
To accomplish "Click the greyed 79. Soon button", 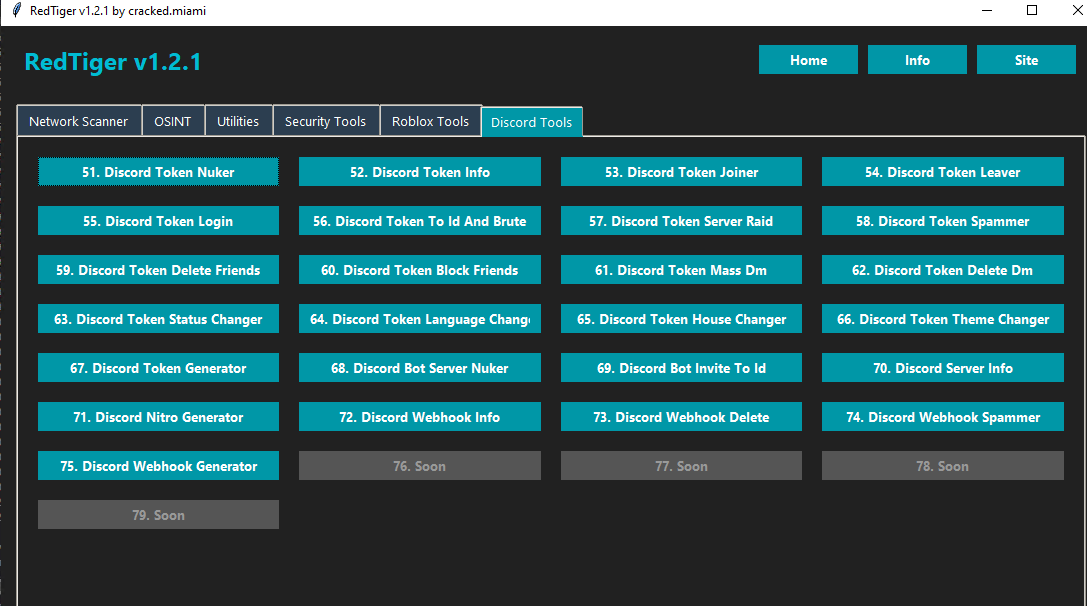I will (158, 514).
